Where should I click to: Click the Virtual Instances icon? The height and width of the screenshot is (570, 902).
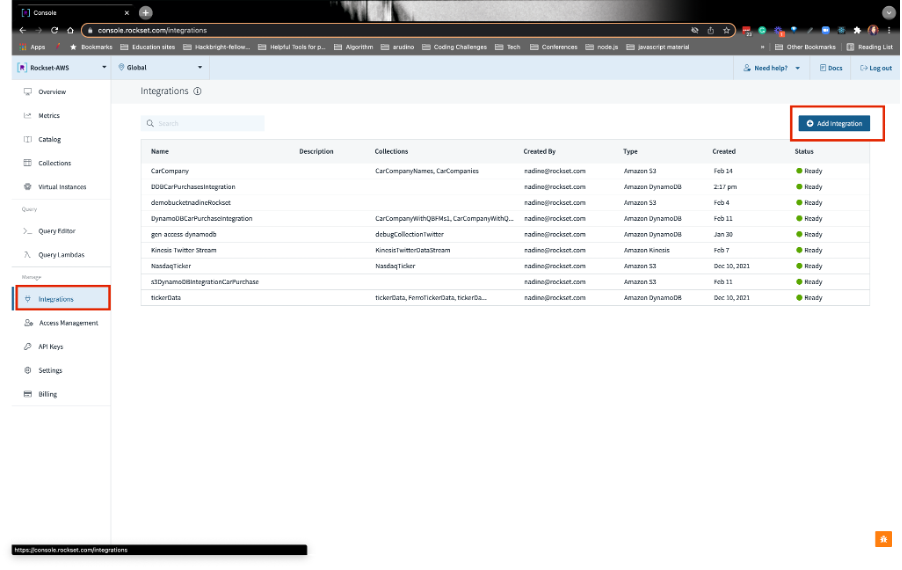(x=28, y=187)
